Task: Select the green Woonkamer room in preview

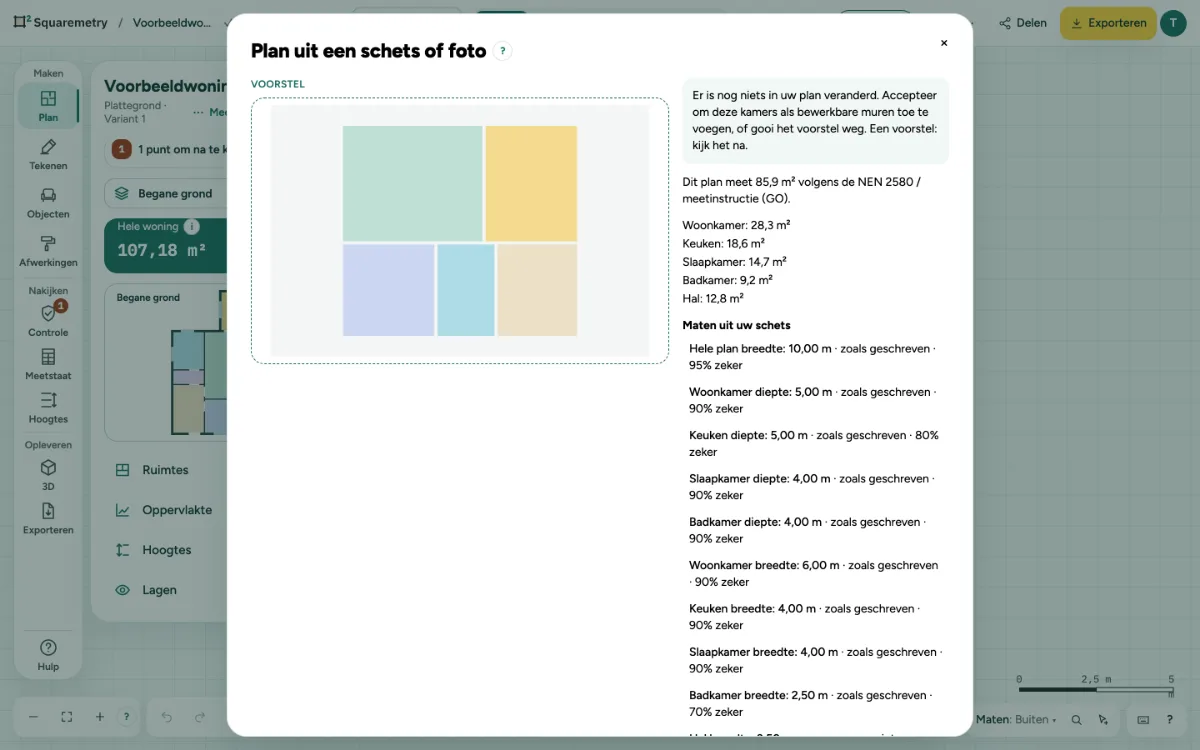Action: (x=412, y=183)
